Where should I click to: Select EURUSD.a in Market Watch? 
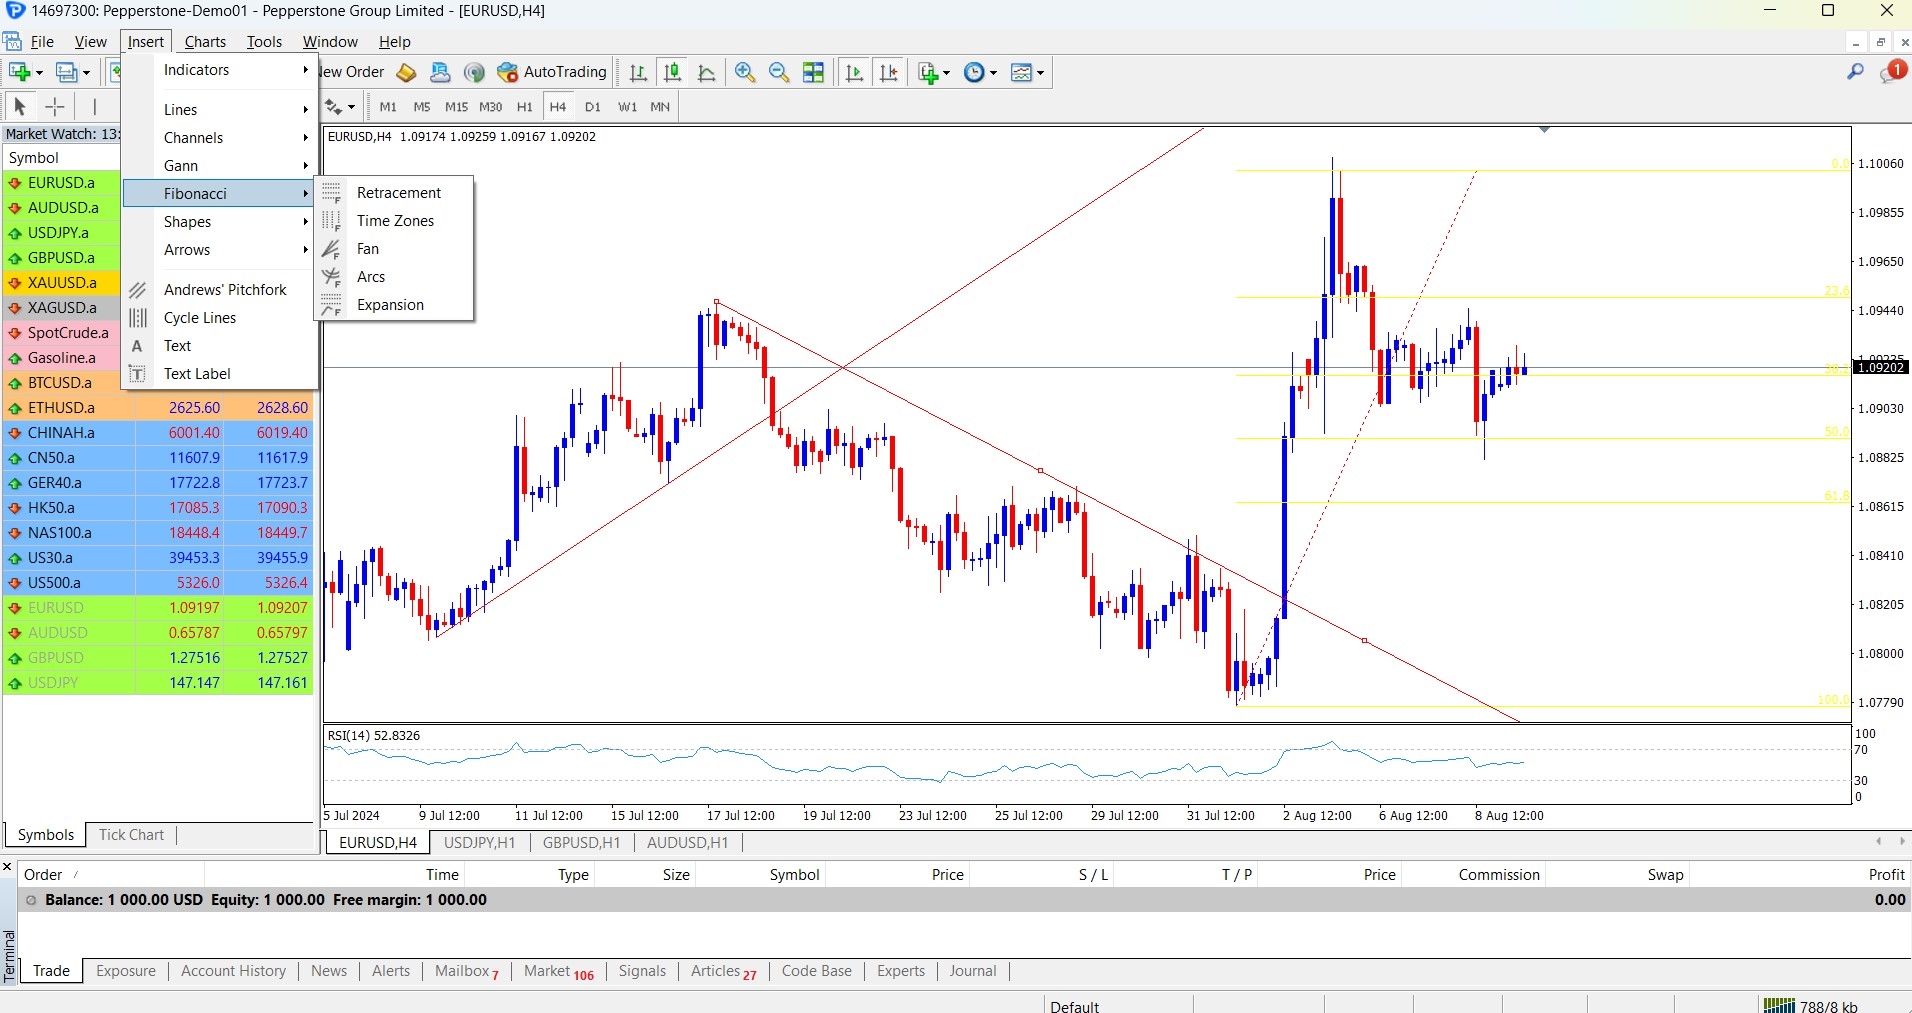60,182
